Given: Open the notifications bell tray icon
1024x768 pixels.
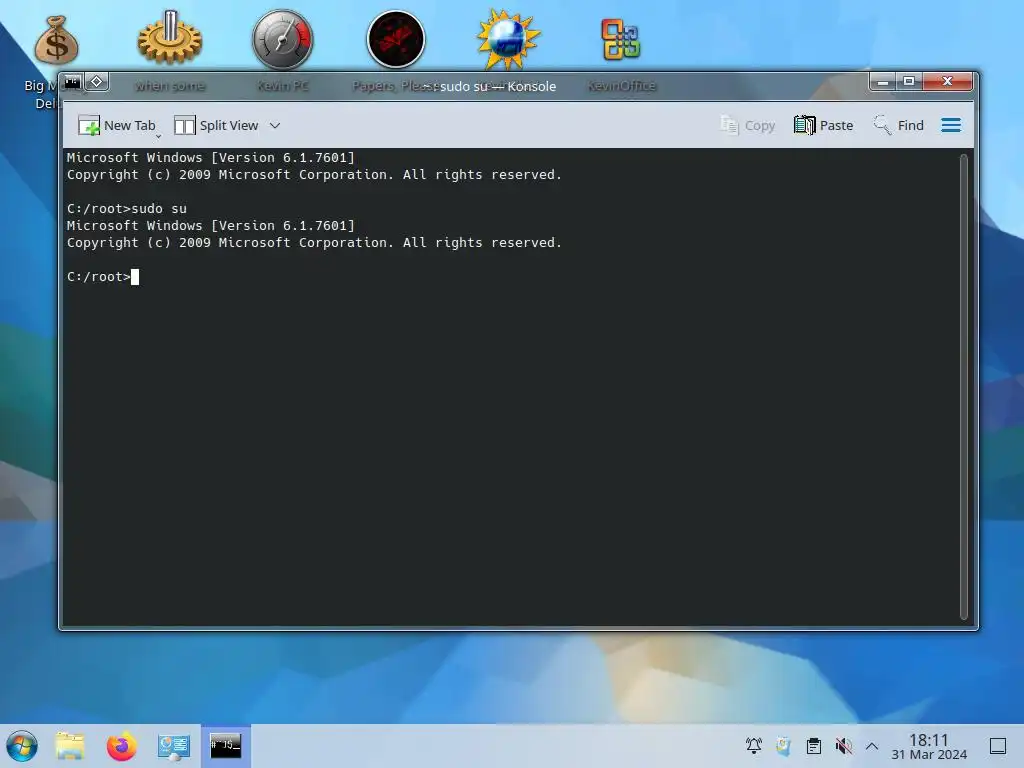Looking at the screenshot, I should (754, 745).
